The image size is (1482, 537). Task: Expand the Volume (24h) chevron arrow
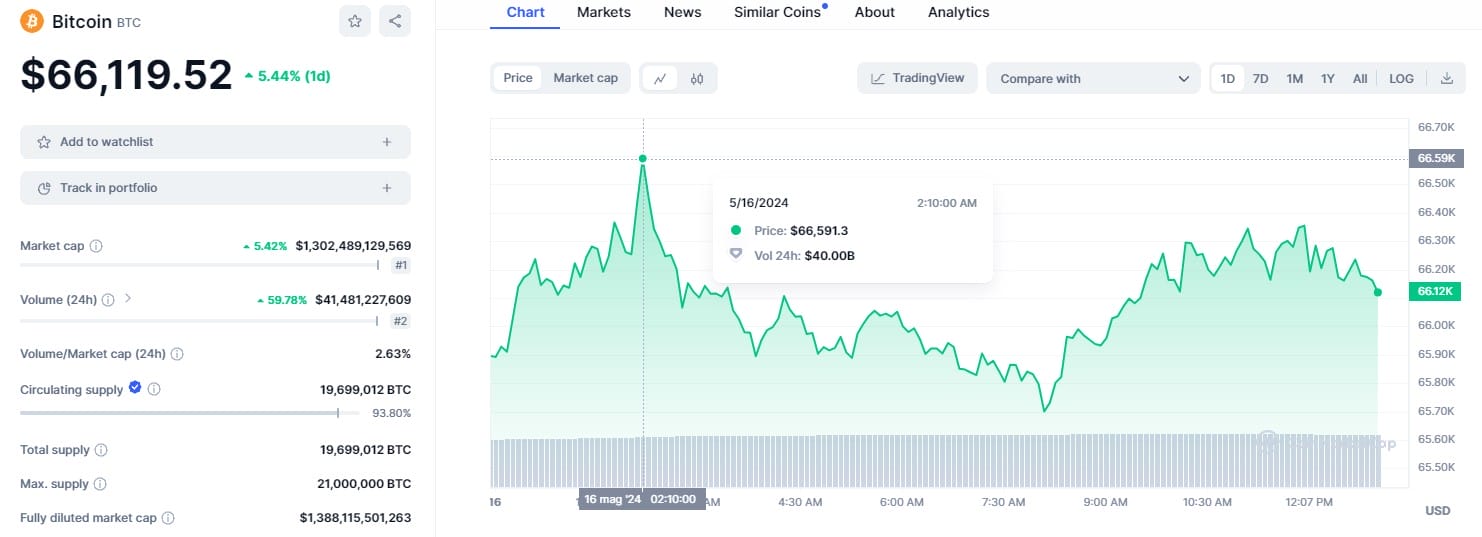(128, 299)
